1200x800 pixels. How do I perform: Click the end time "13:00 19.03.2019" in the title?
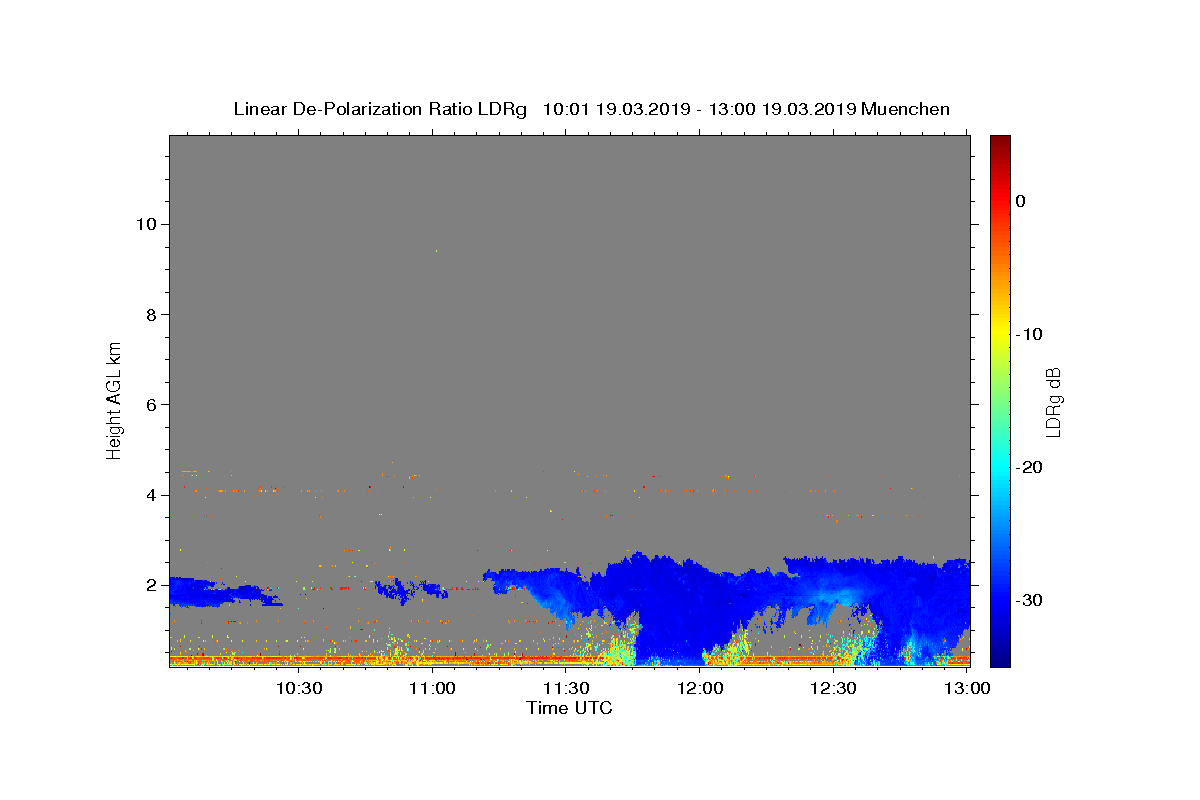tap(781, 109)
